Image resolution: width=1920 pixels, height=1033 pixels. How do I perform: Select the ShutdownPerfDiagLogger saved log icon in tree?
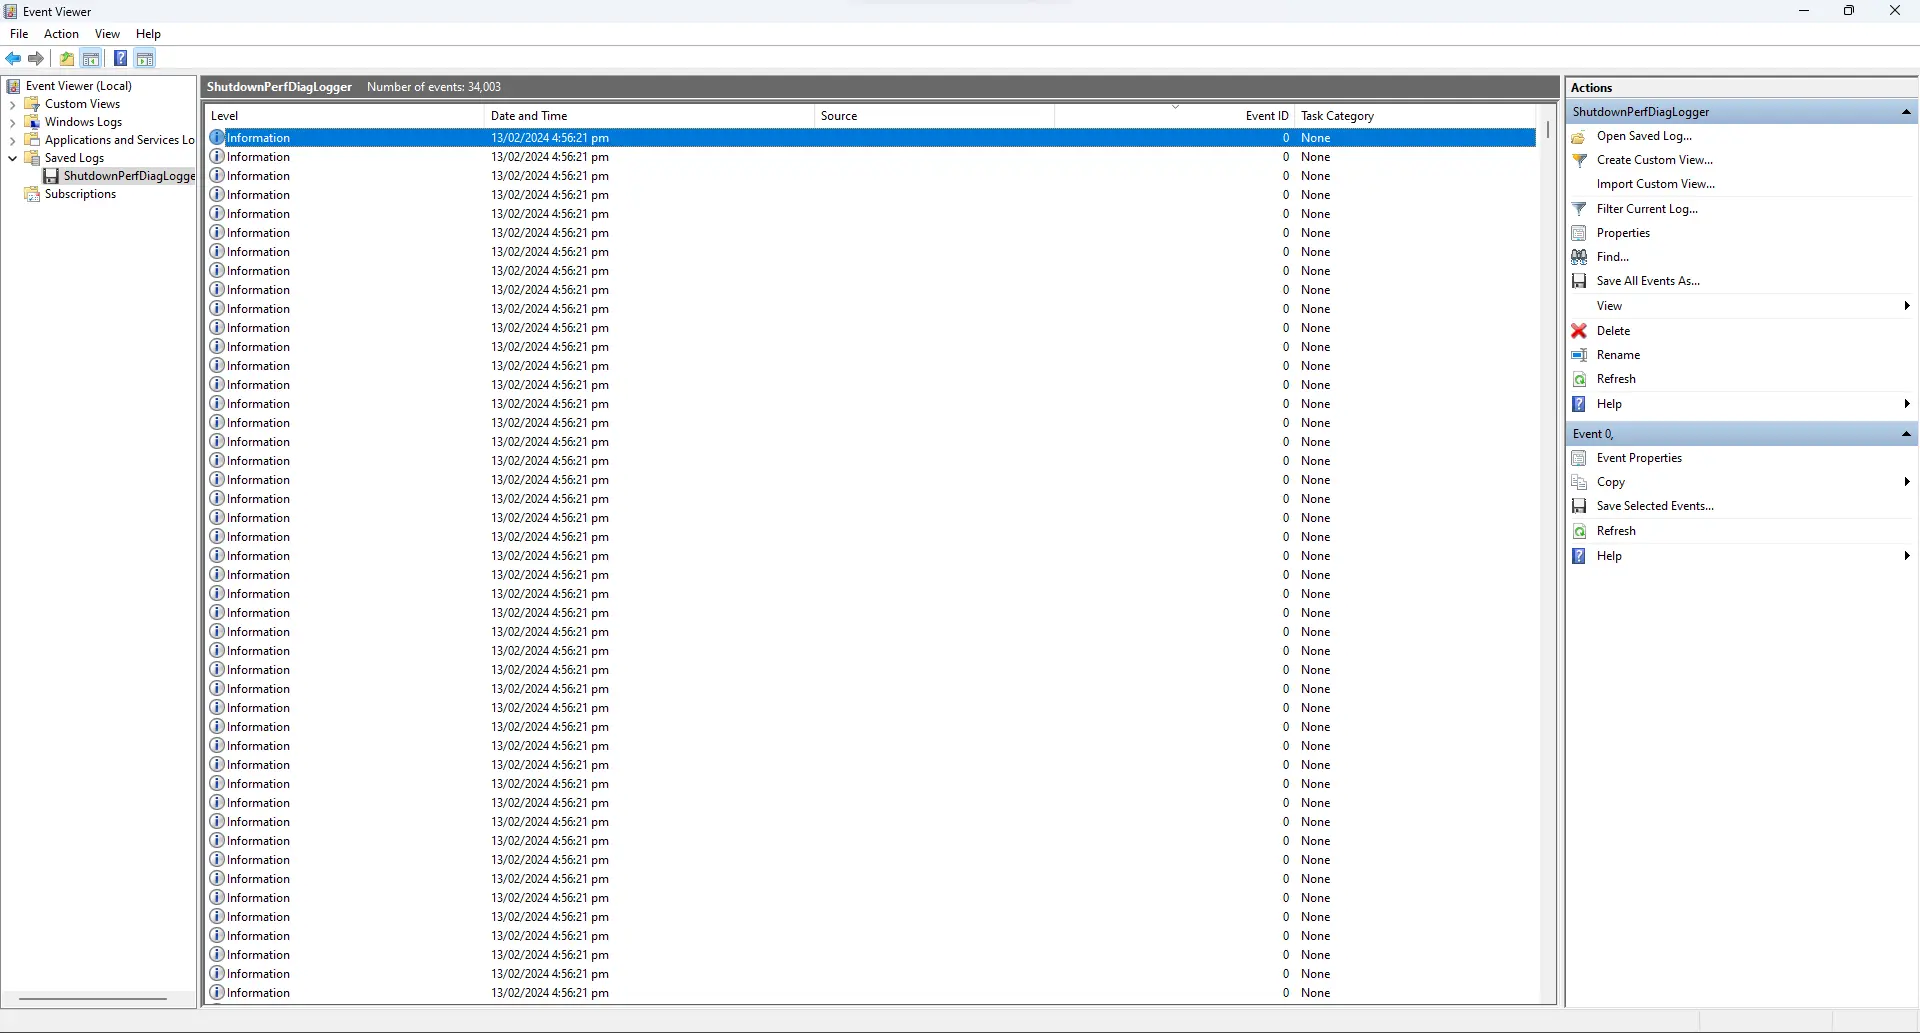(51, 176)
